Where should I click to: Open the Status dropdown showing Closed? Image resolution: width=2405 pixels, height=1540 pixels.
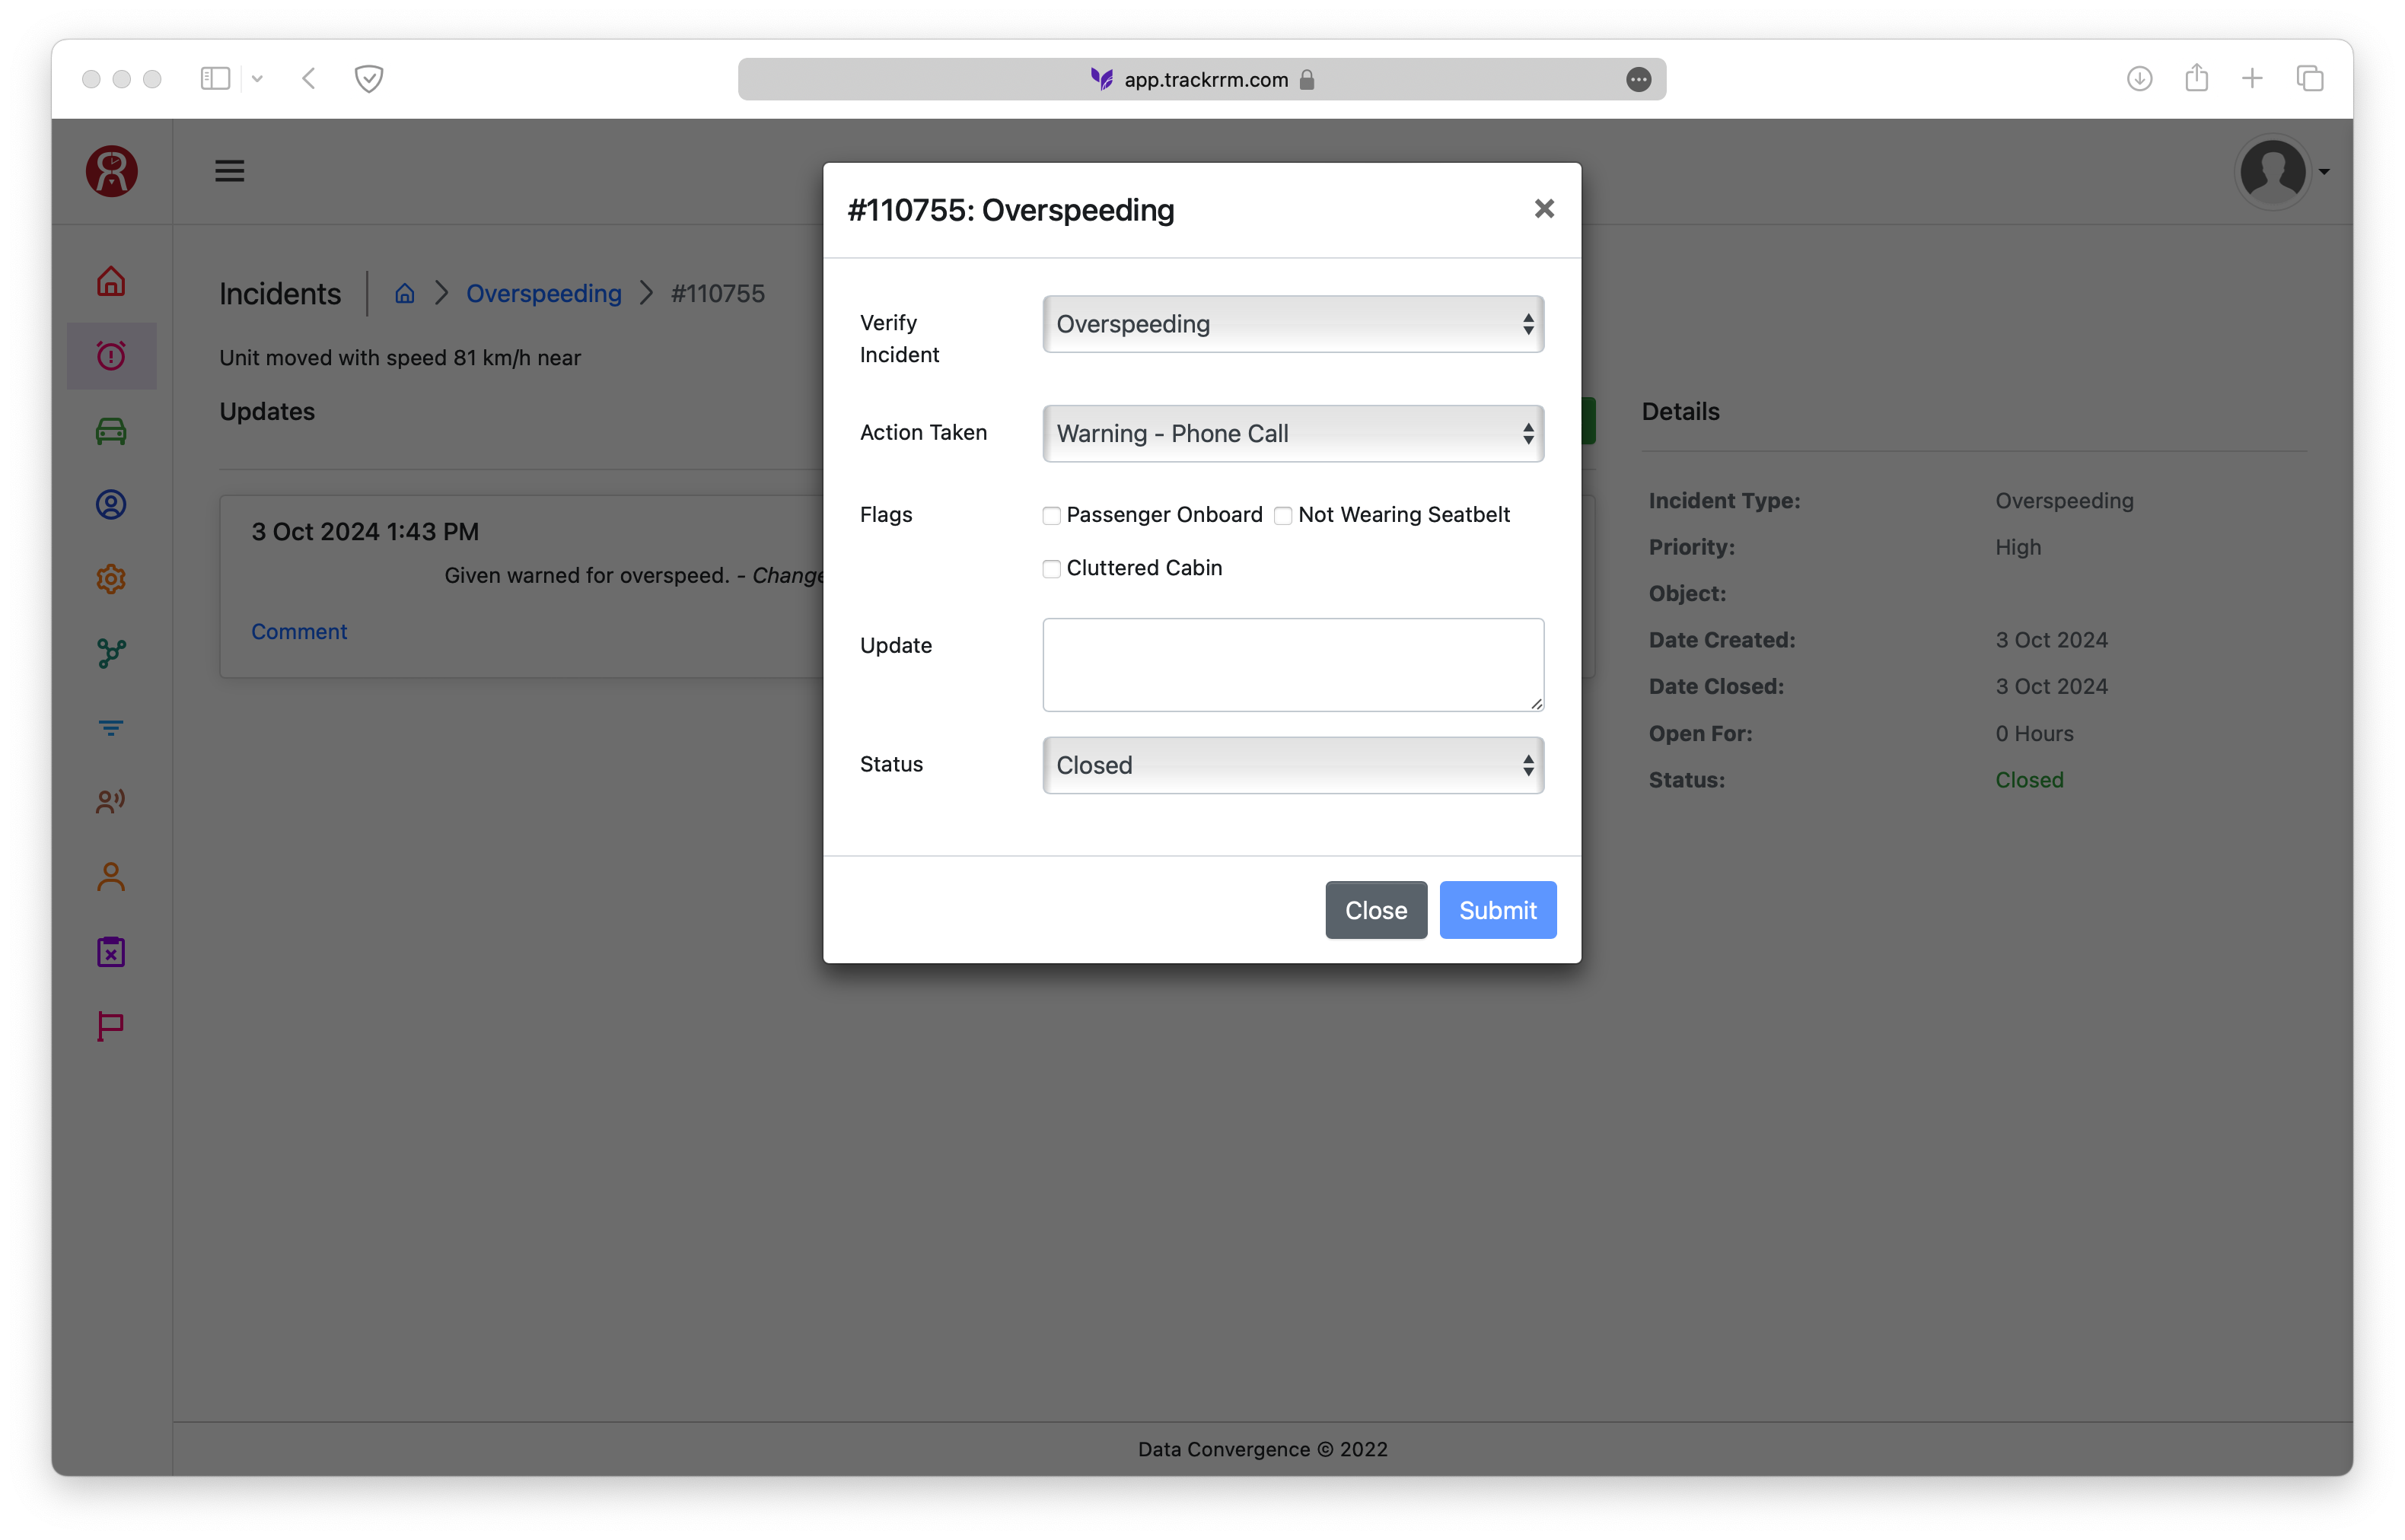pyautogui.click(x=1292, y=765)
